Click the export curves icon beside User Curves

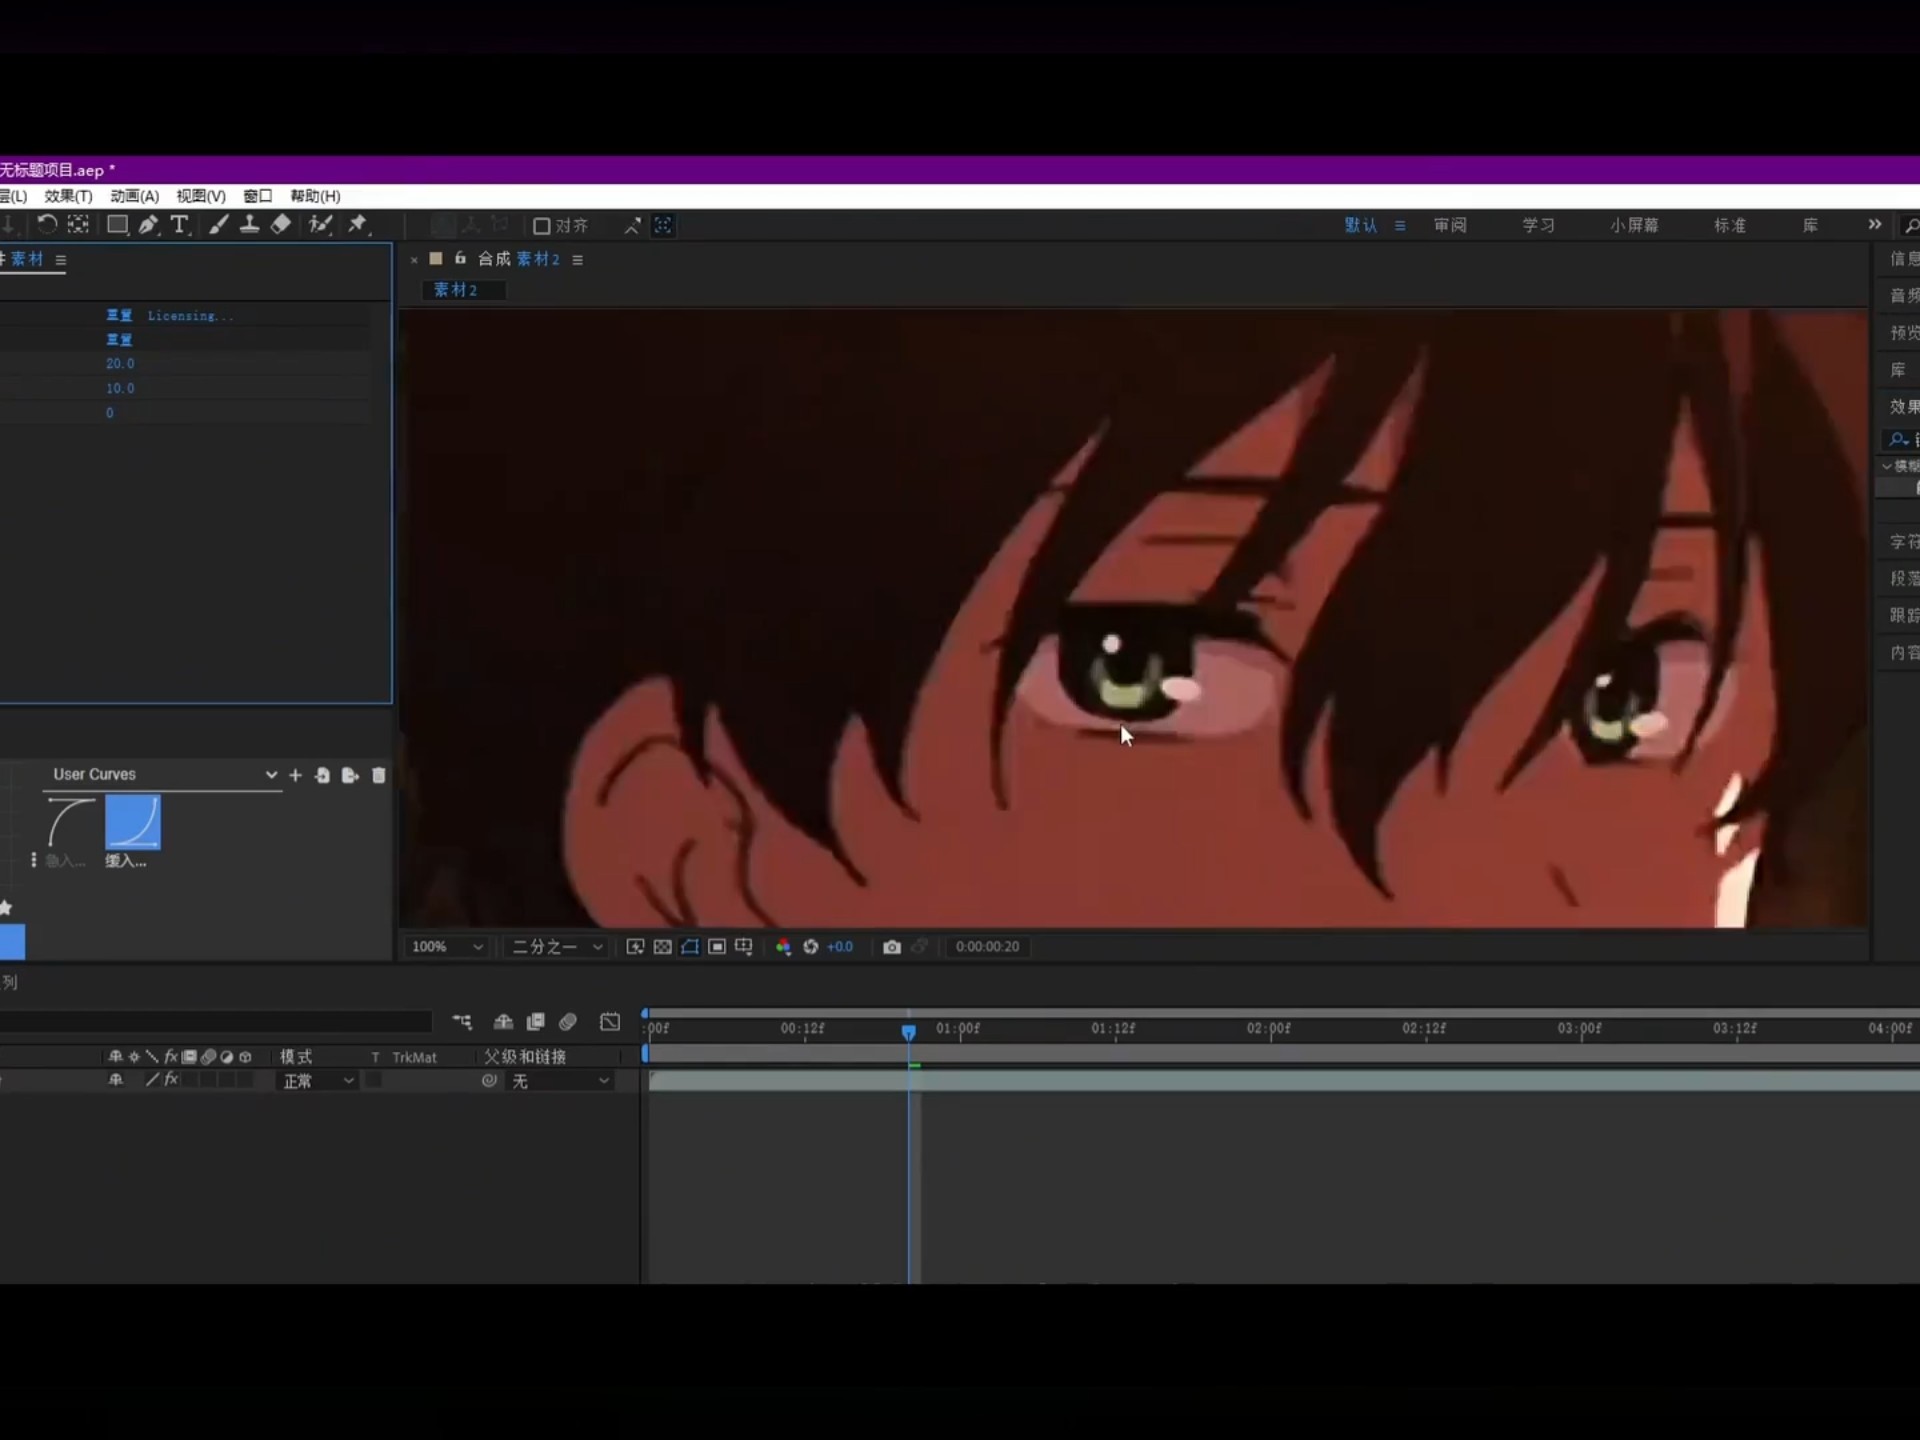(350, 775)
